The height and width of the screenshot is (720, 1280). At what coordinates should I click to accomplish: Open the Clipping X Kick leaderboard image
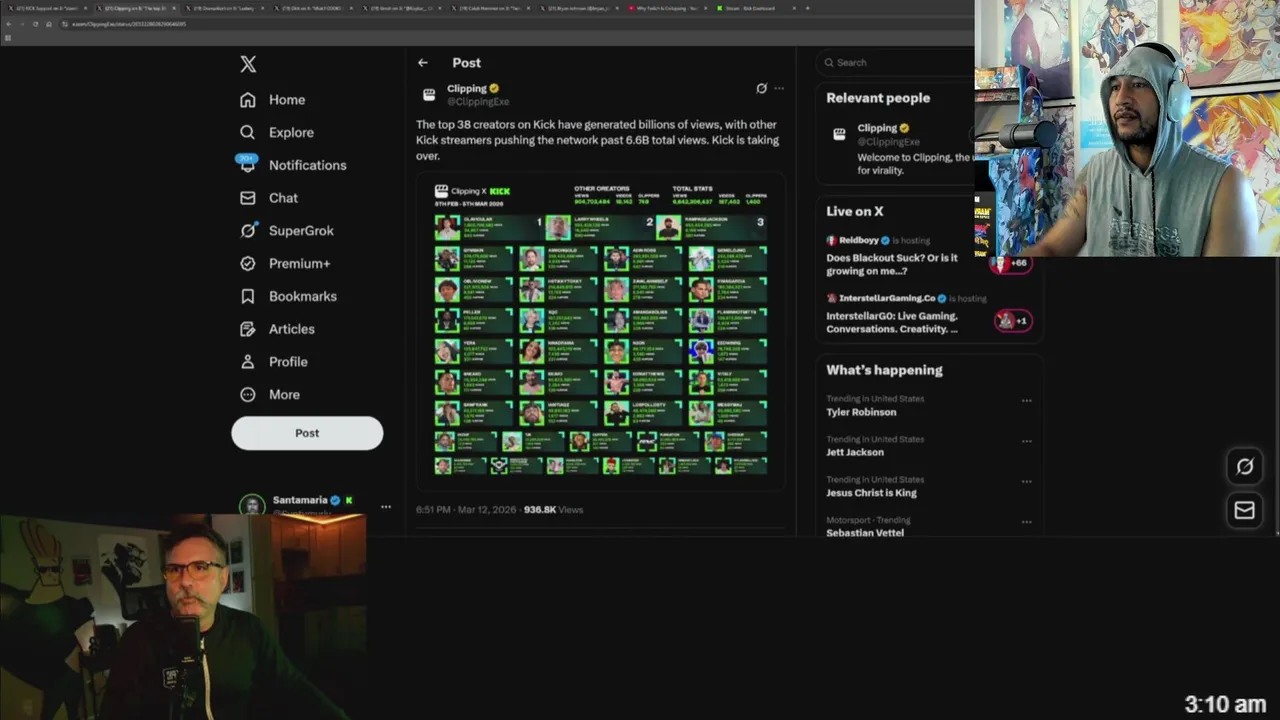[600, 331]
